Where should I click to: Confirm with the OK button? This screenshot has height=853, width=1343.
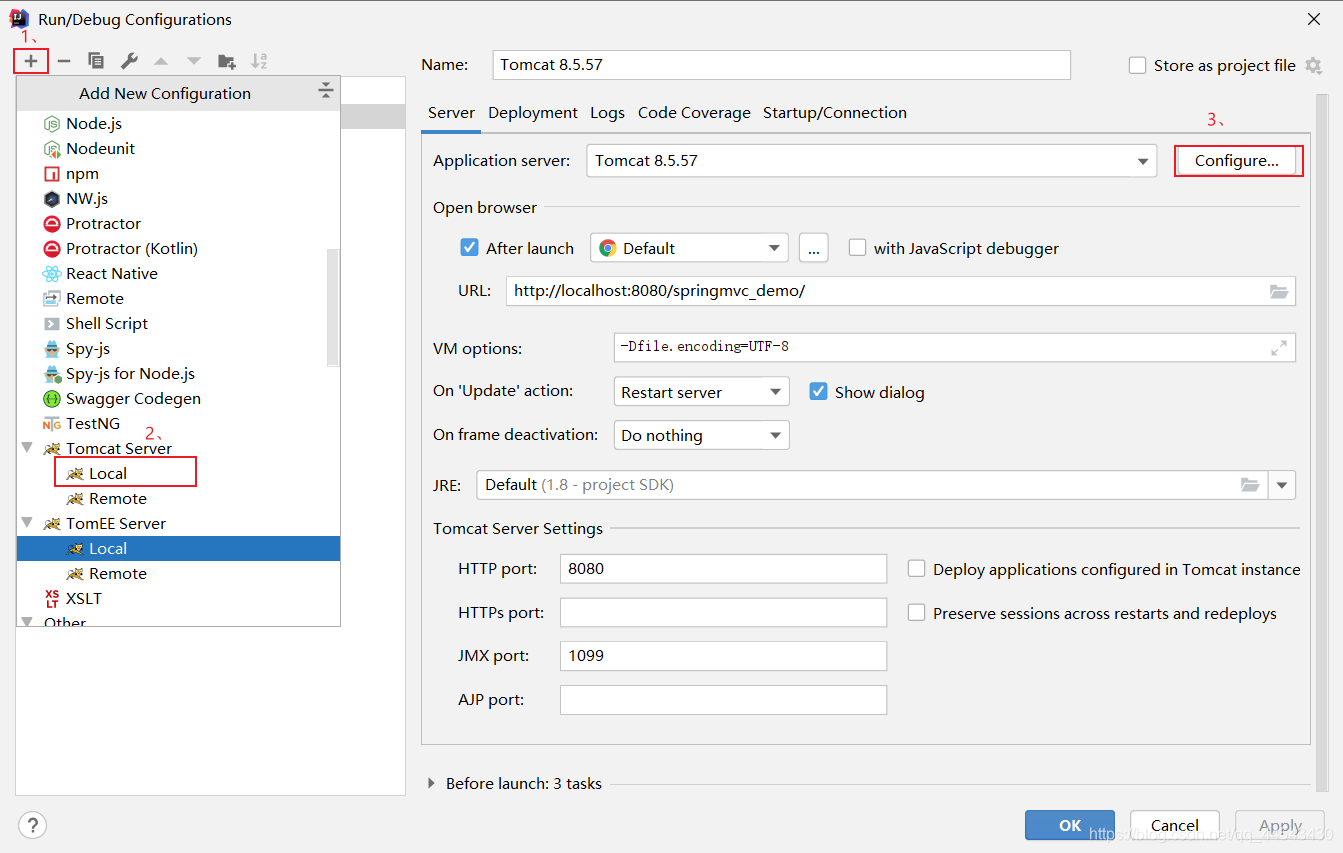1070,825
